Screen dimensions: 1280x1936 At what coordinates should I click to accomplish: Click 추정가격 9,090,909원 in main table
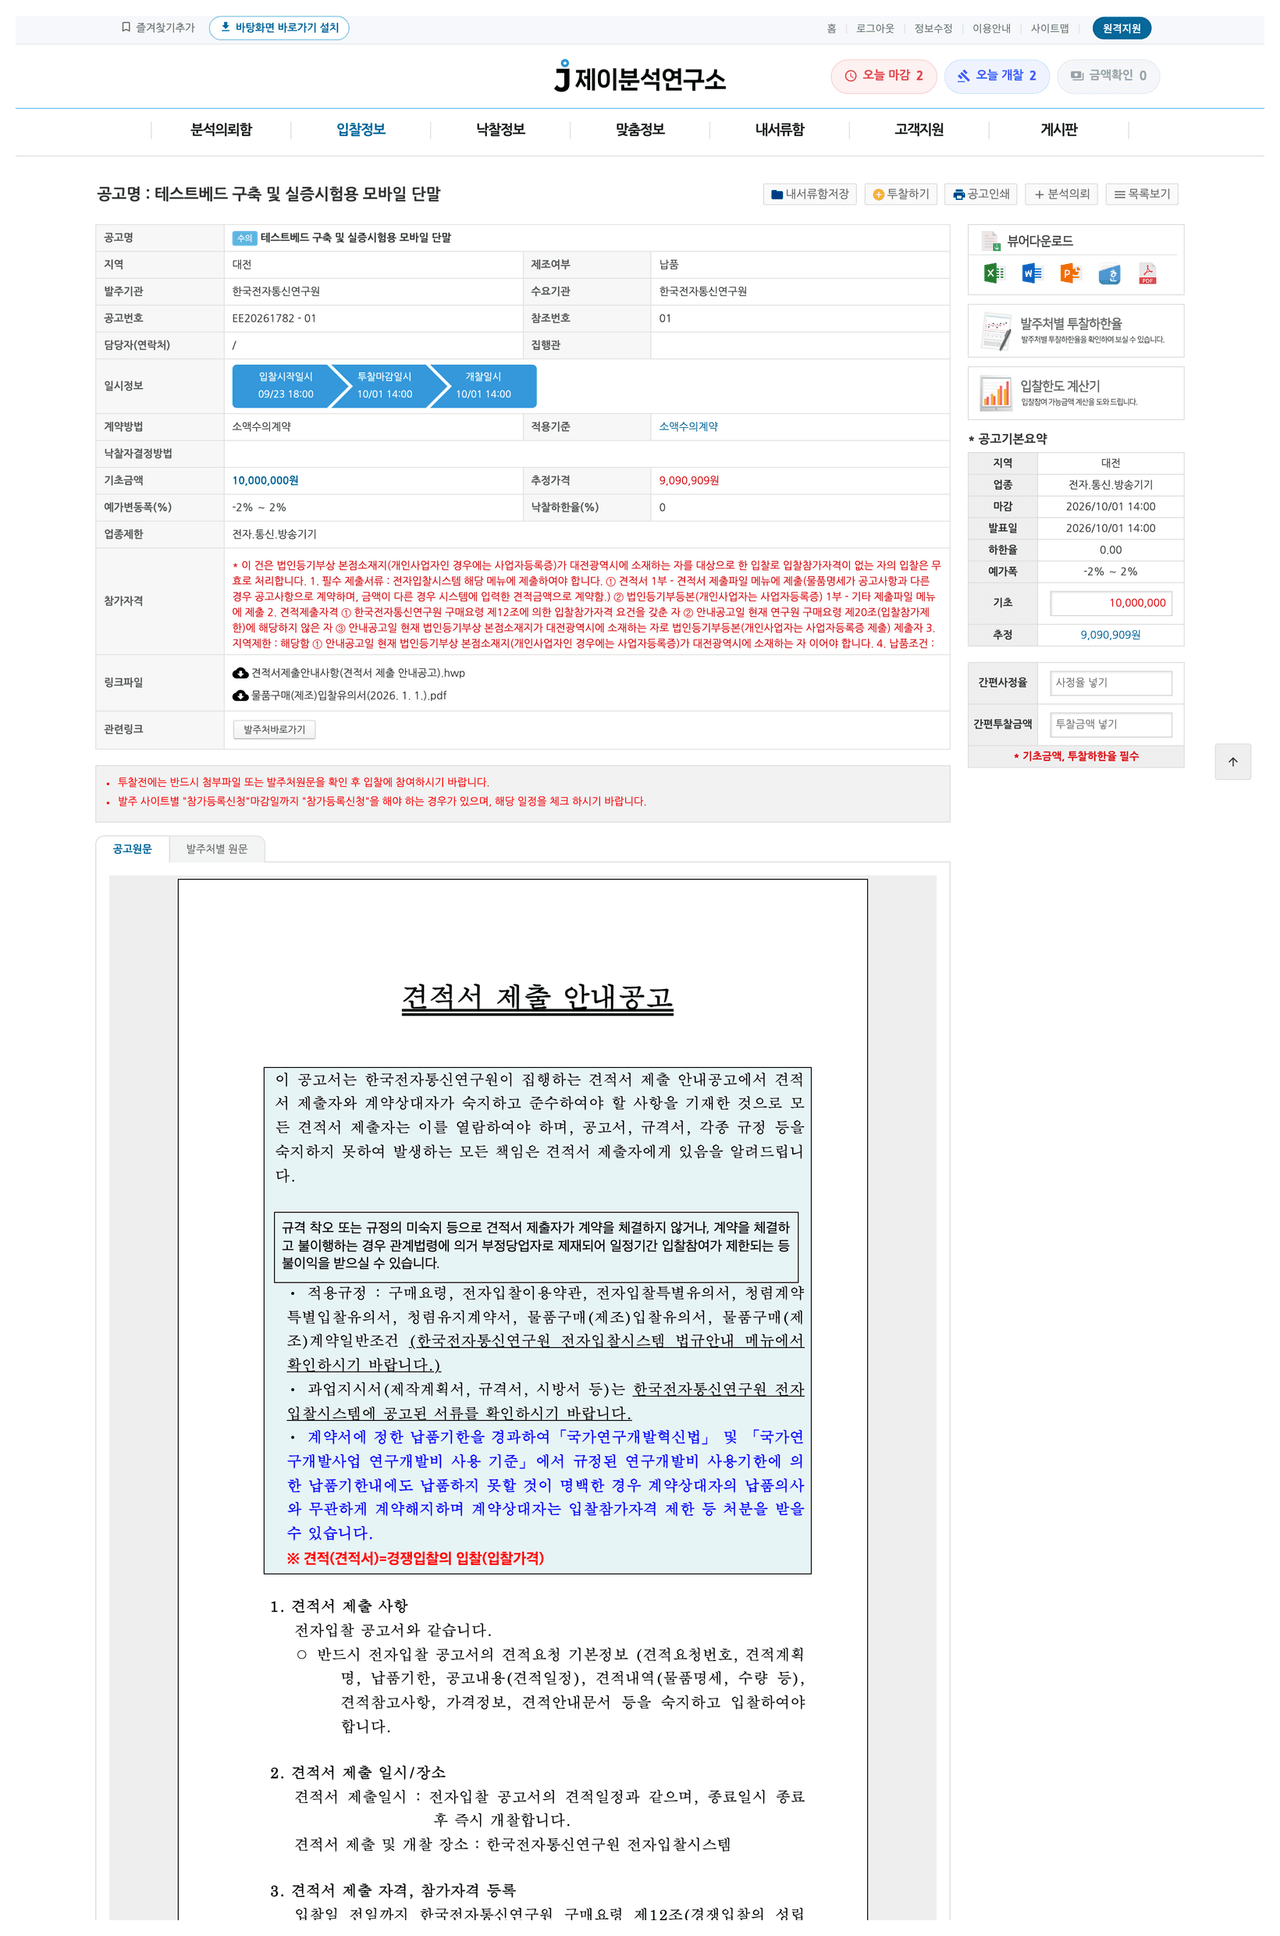coord(689,481)
